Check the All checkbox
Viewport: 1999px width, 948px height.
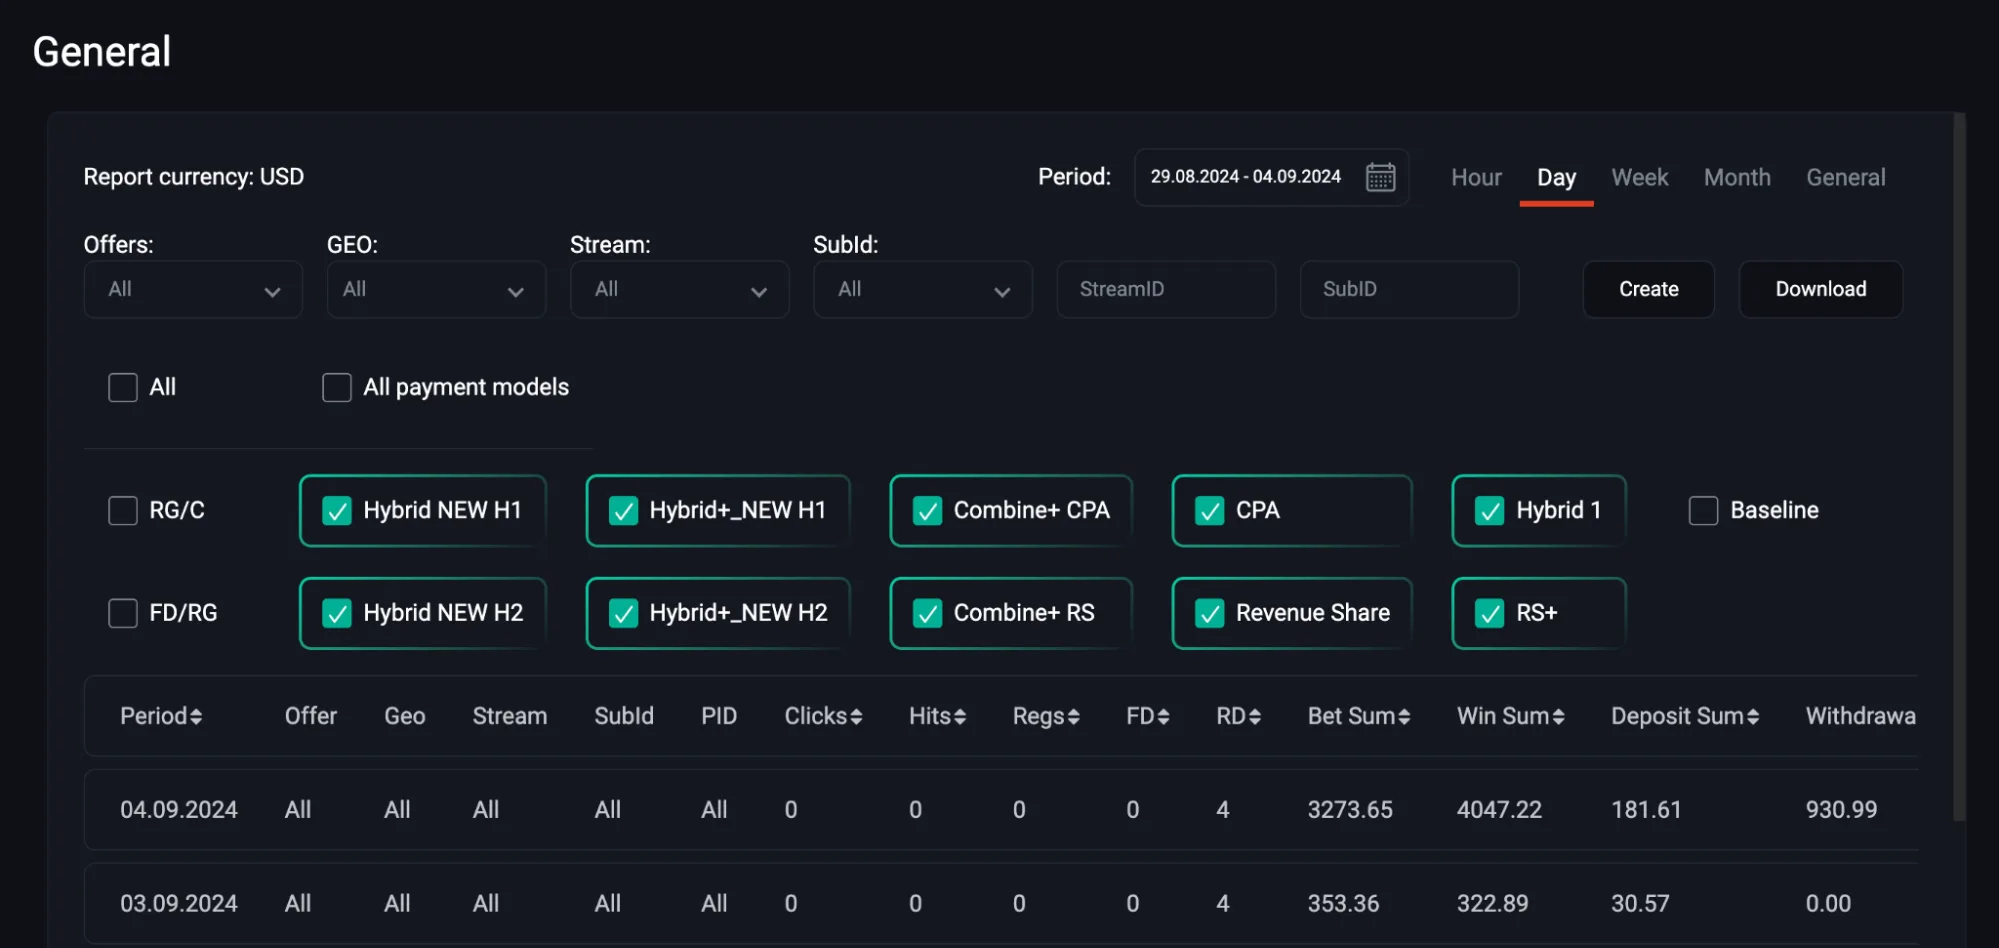click(123, 387)
